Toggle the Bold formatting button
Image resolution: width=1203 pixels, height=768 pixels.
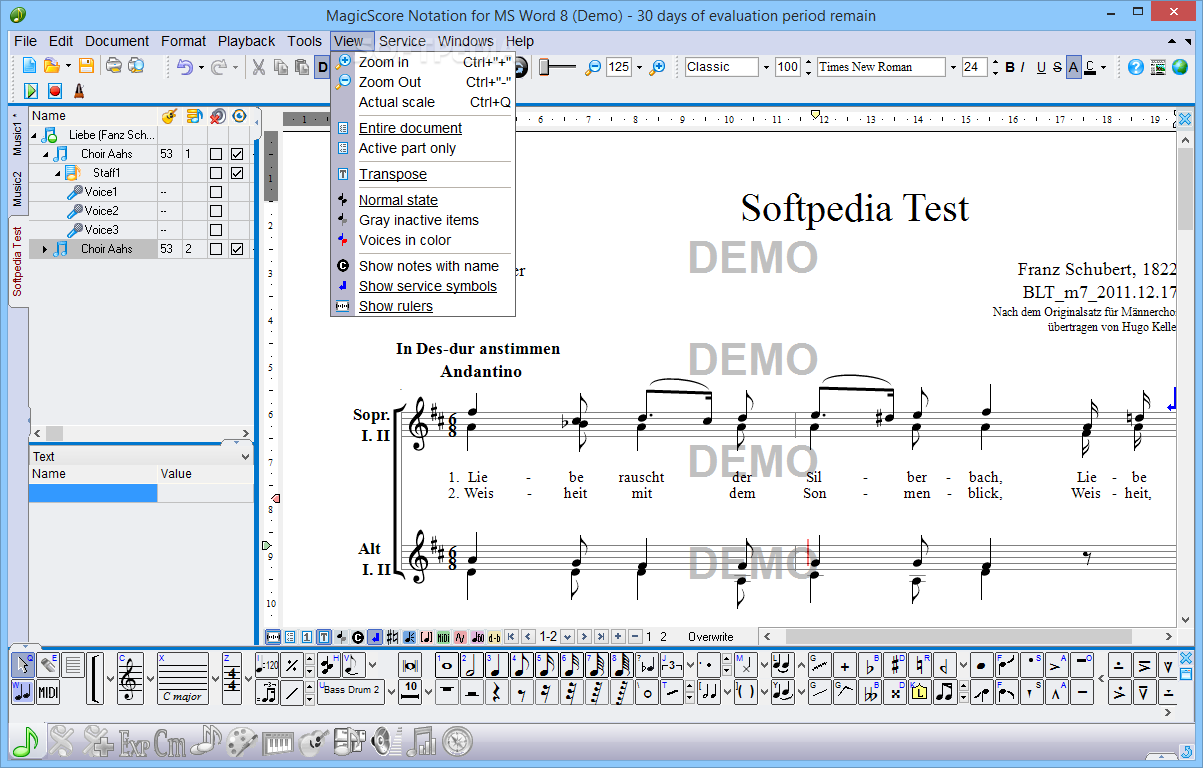pos(1010,67)
